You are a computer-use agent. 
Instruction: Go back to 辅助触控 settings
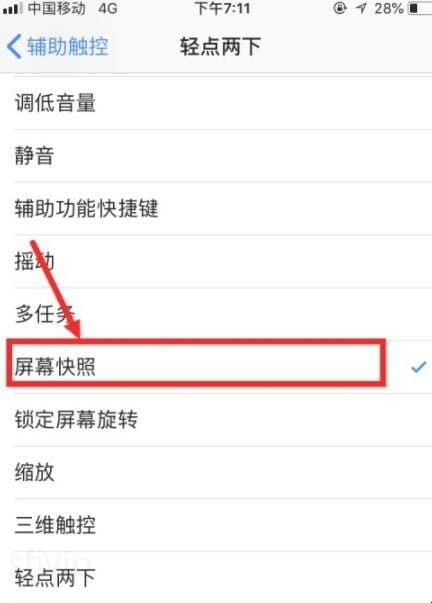[58, 46]
